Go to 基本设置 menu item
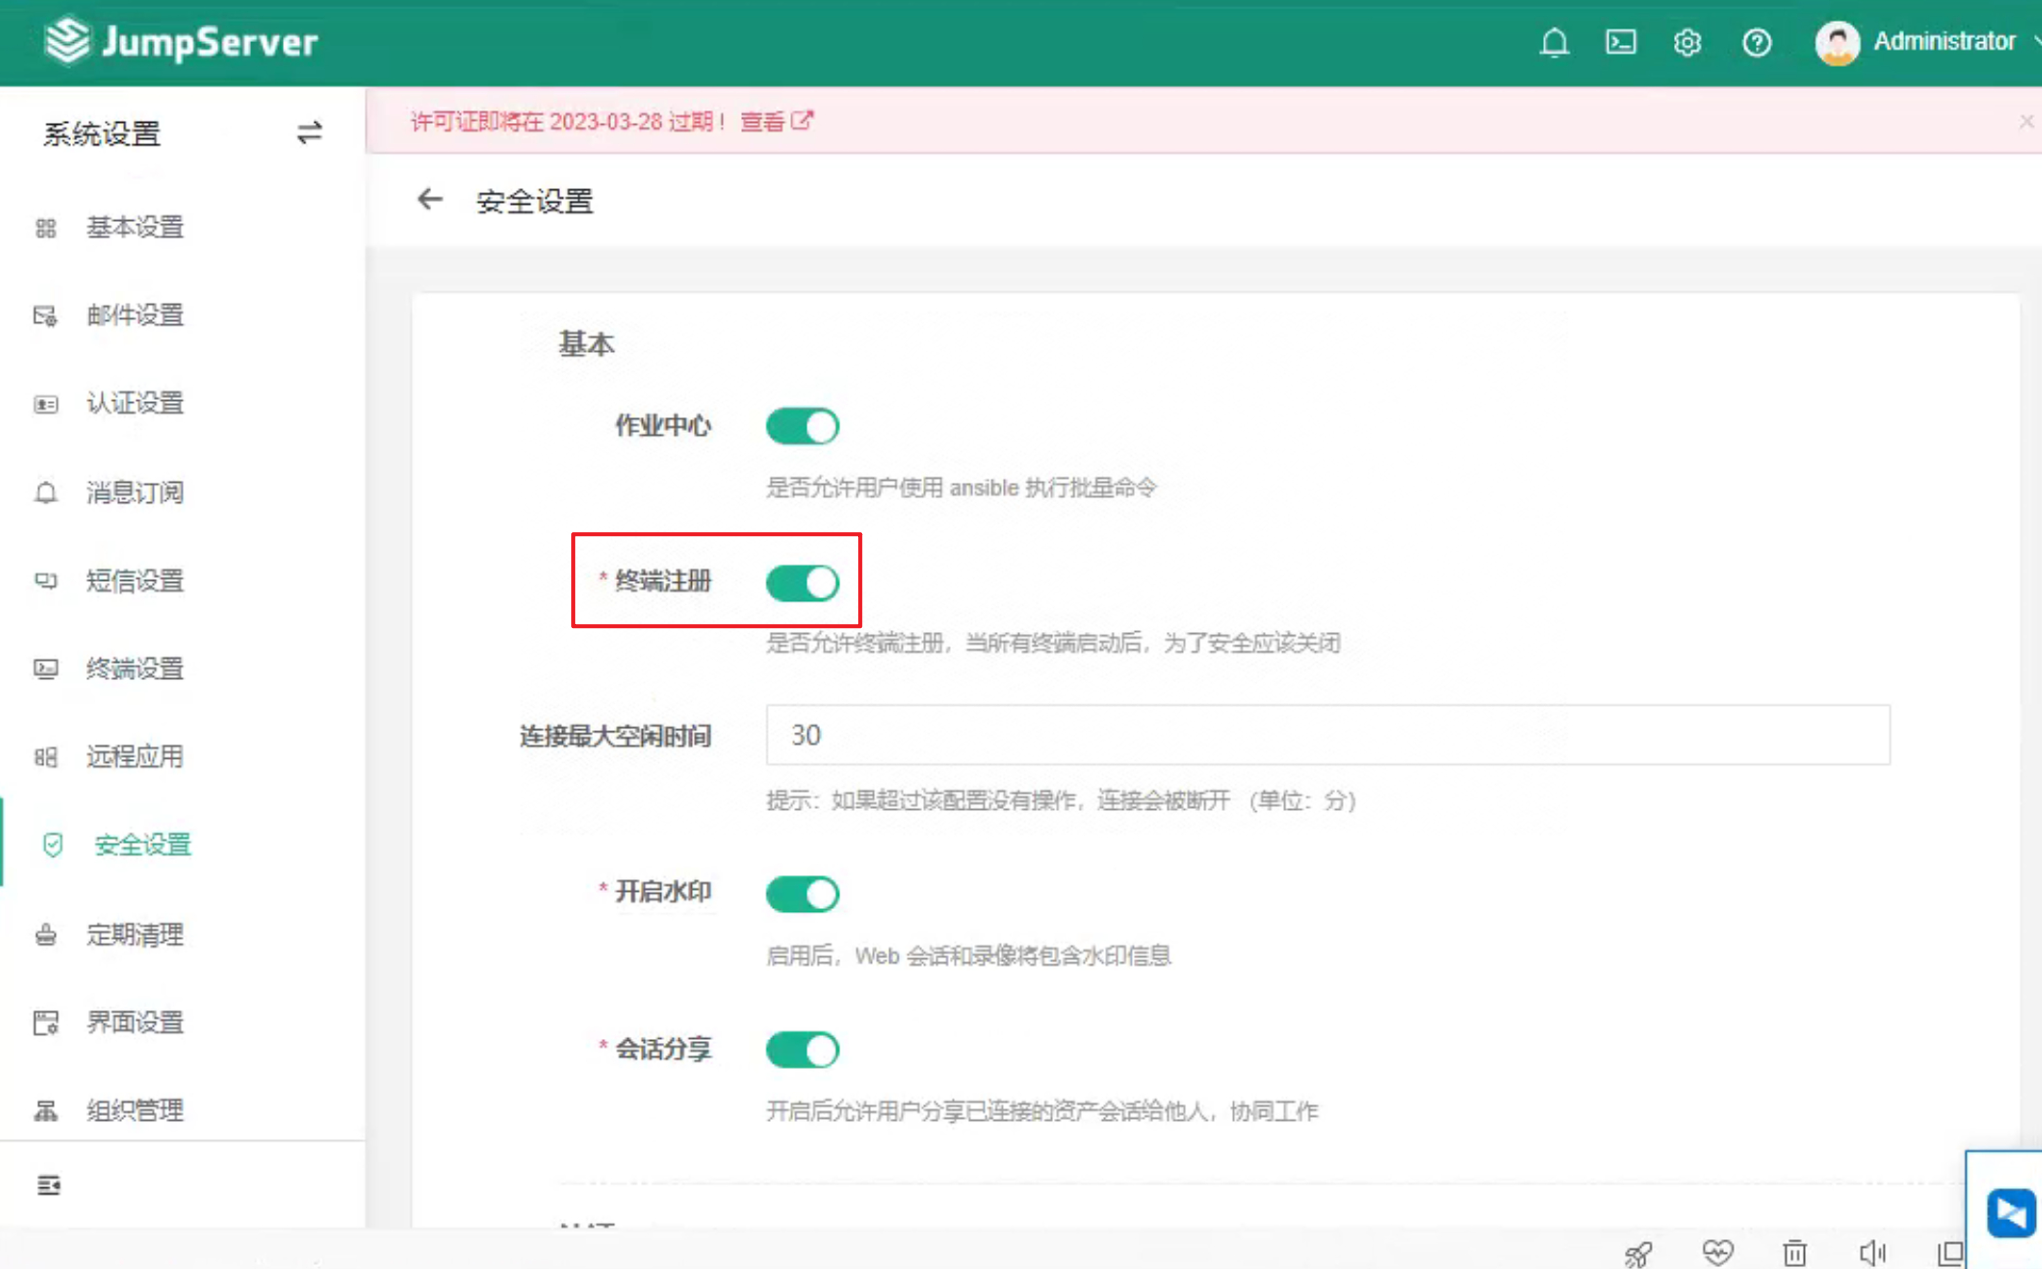Screen dimensions: 2042x1269 pyautogui.click(x=133, y=228)
